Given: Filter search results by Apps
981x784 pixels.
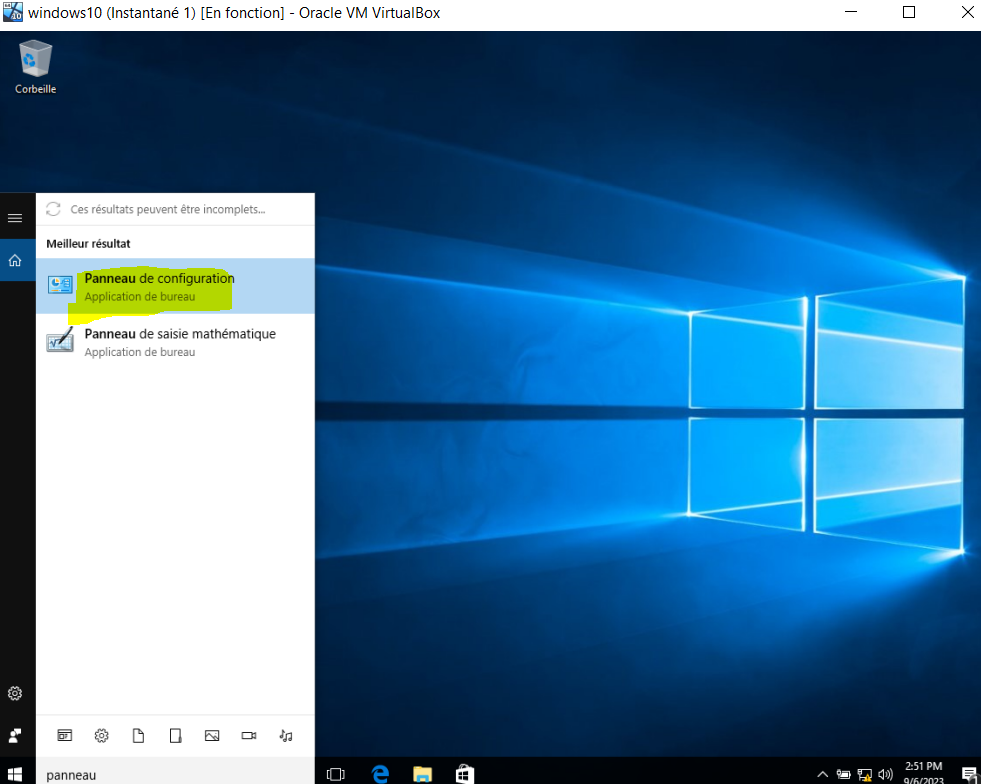Looking at the screenshot, I should tap(64, 735).
